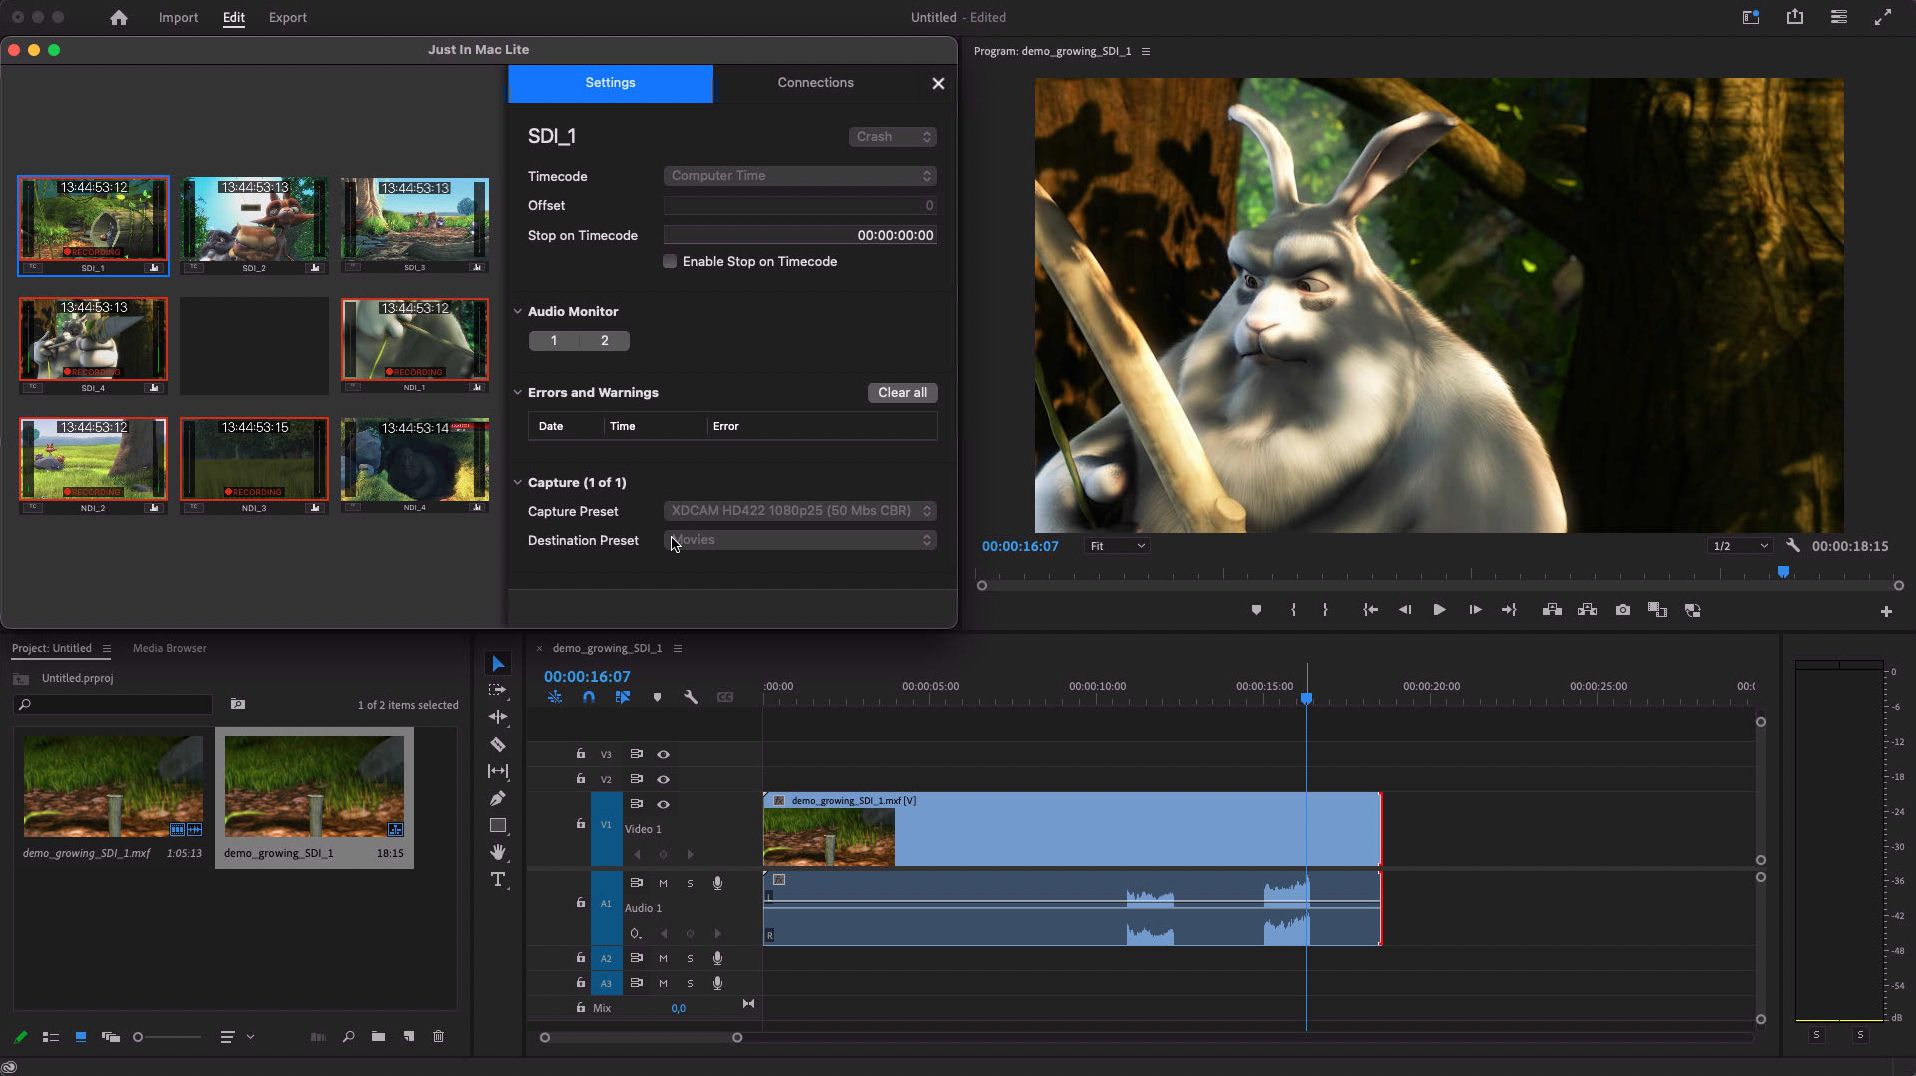Screen dimensions: 1916x1076
Task: Switch to the Connections tab
Action: (815, 83)
